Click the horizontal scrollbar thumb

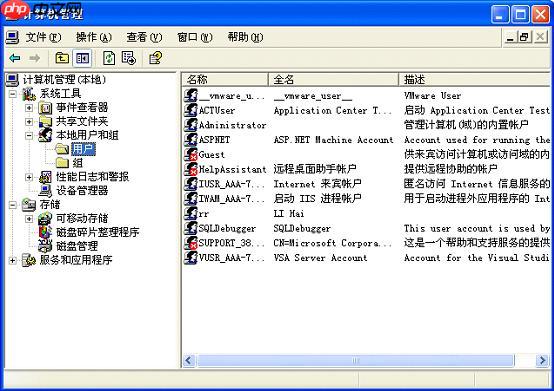point(355,360)
